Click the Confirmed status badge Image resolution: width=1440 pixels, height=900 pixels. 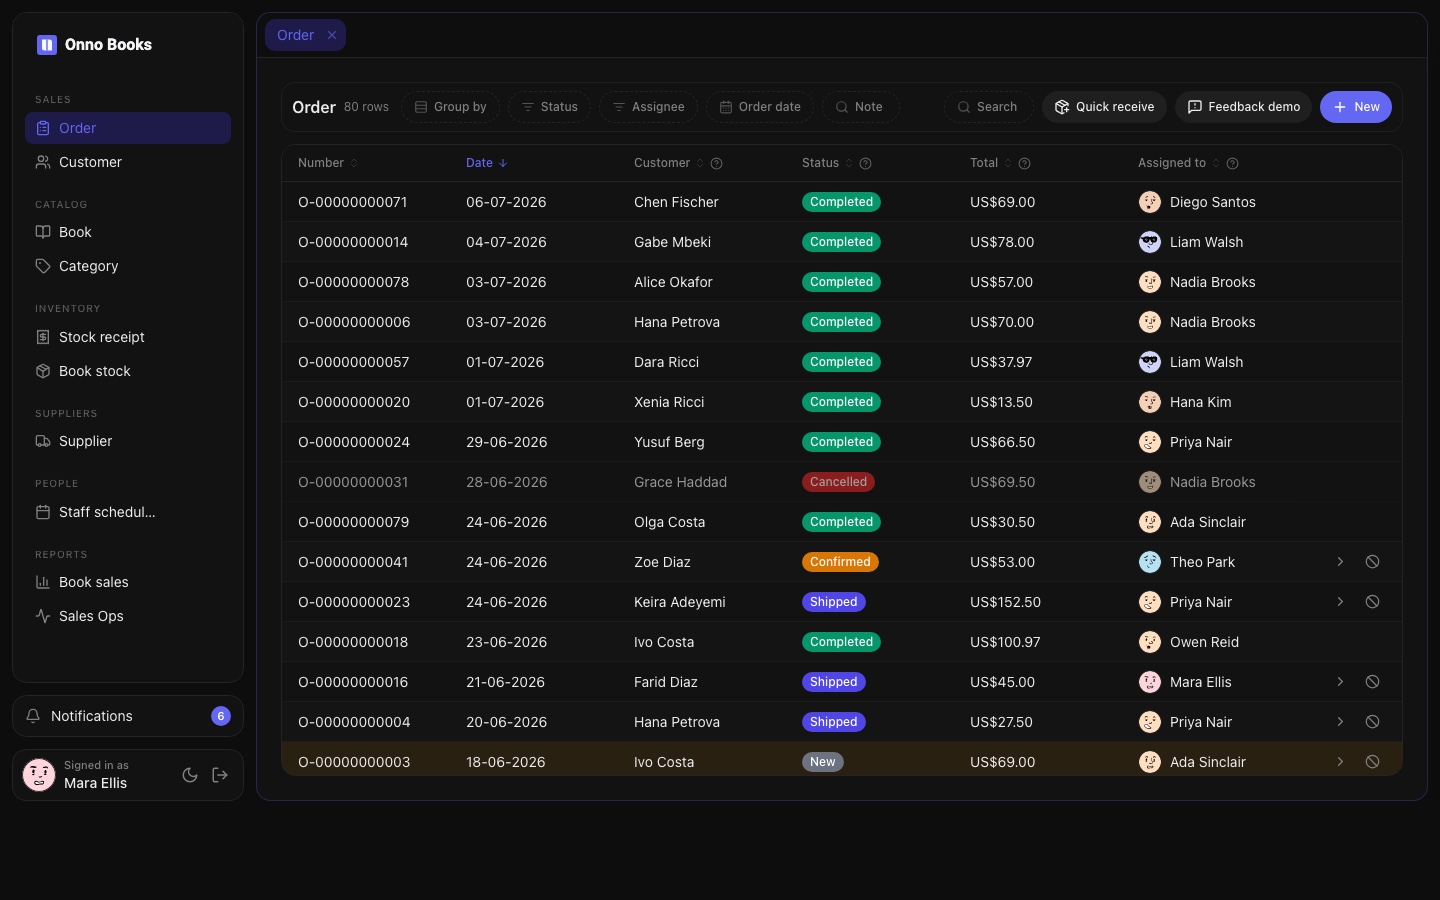click(840, 562)
